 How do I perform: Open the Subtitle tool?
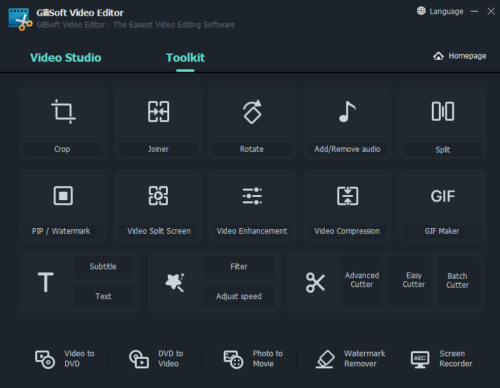103,267
